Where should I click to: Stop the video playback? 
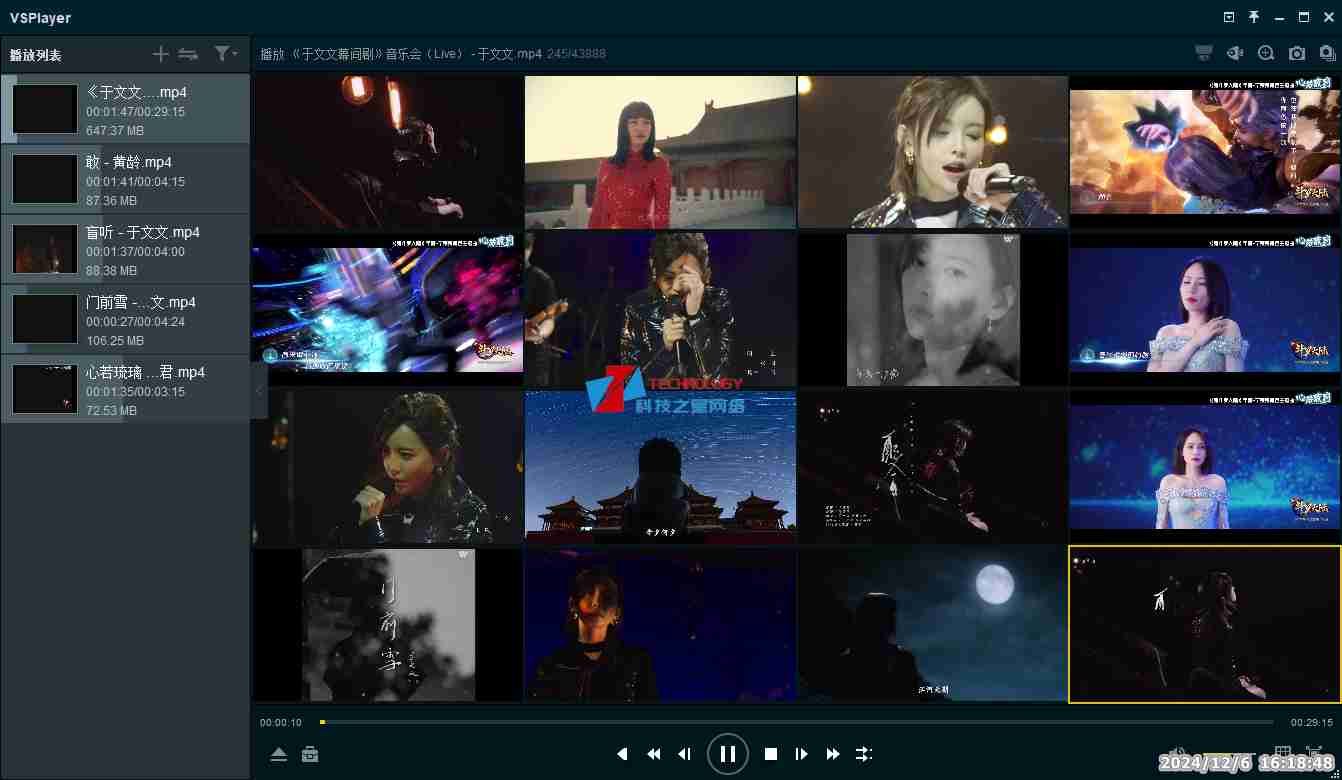(x=771, y=754)
